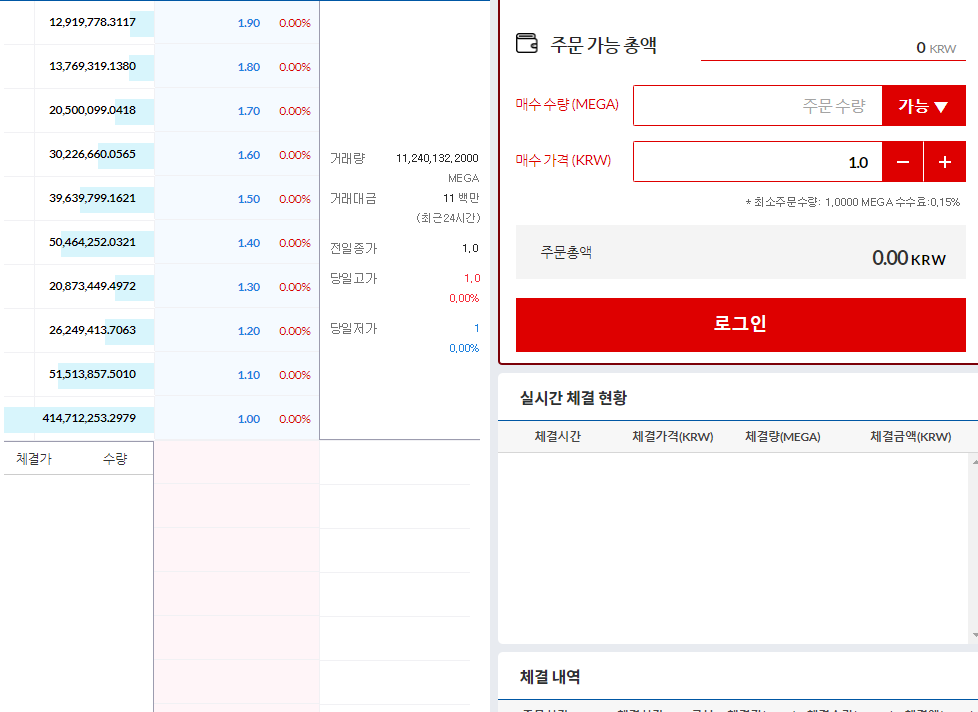
Task: Focus the 주문 수량 quantity input field
Action: [x=757, y=106]
